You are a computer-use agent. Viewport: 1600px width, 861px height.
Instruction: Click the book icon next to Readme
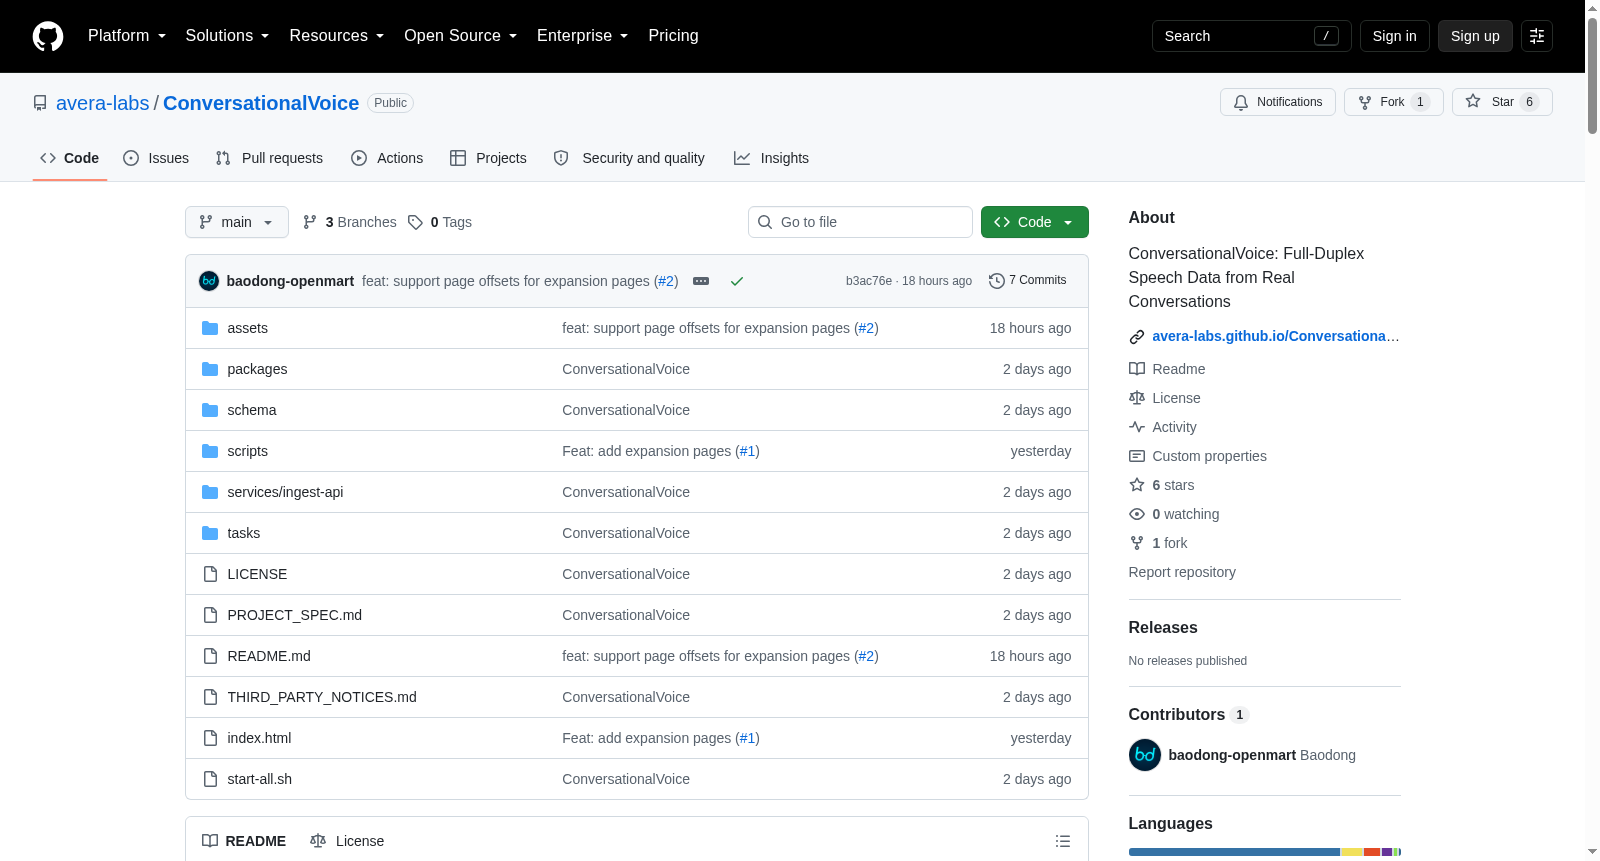[1137, 369]
